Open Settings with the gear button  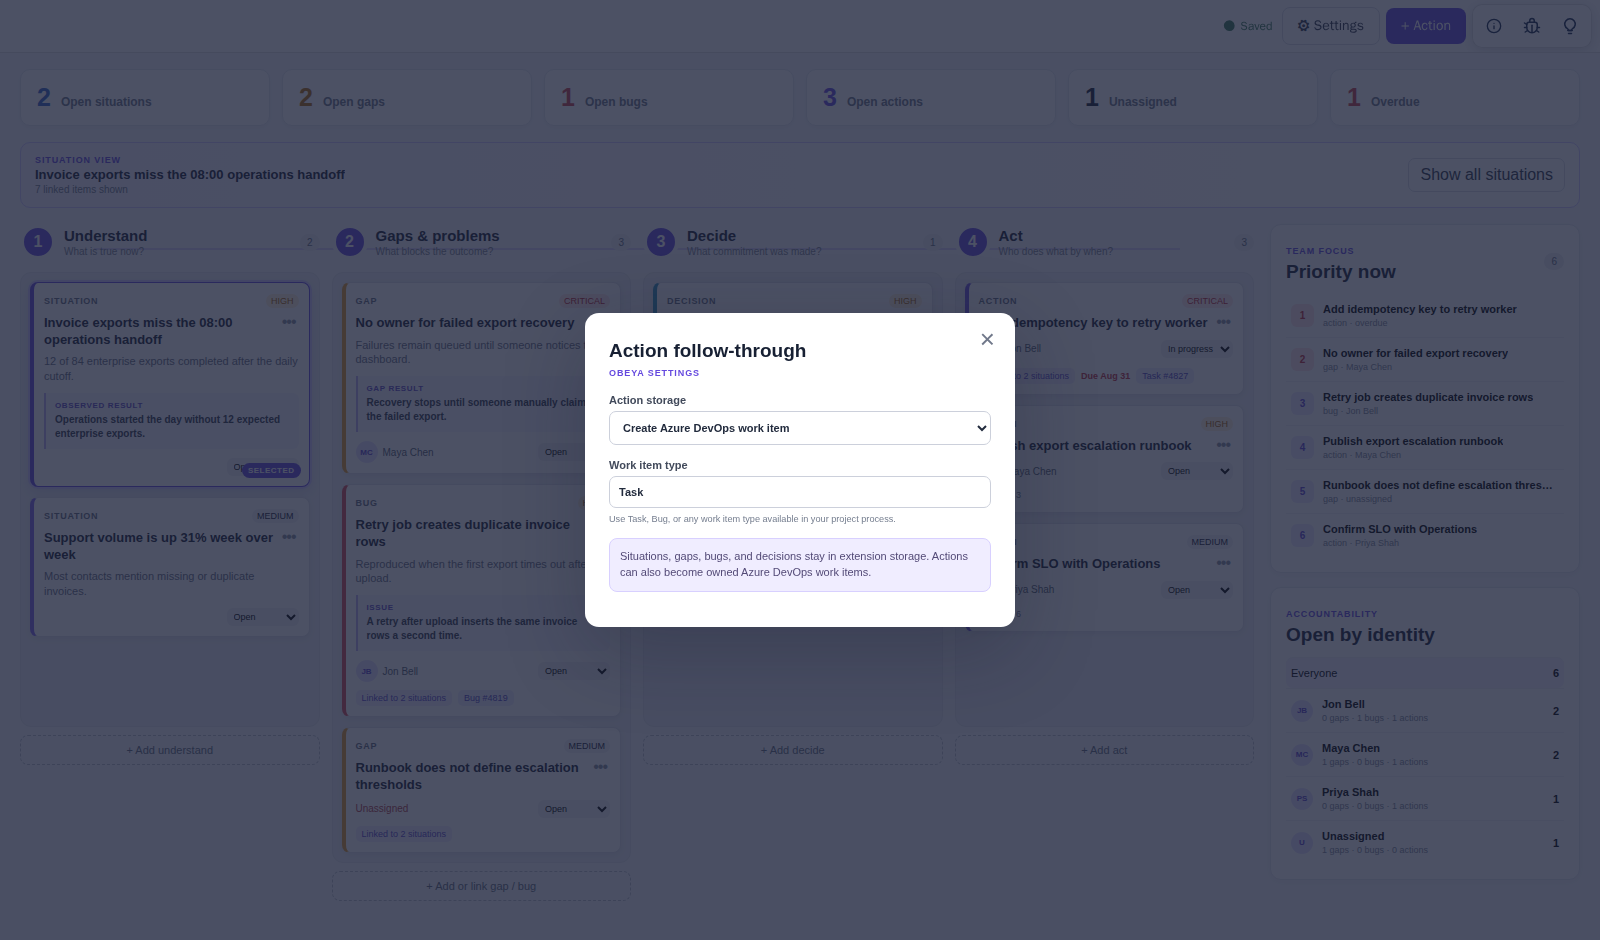point(1331,26)
